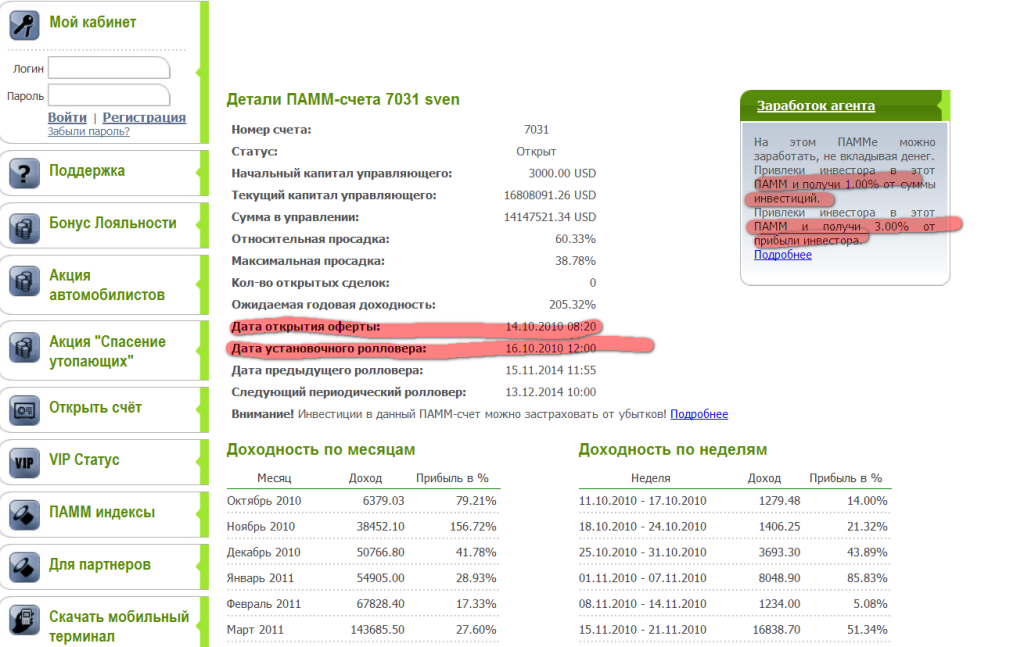
Task: Click the date 13.12.2014 10:00
Action: (551, 392)
